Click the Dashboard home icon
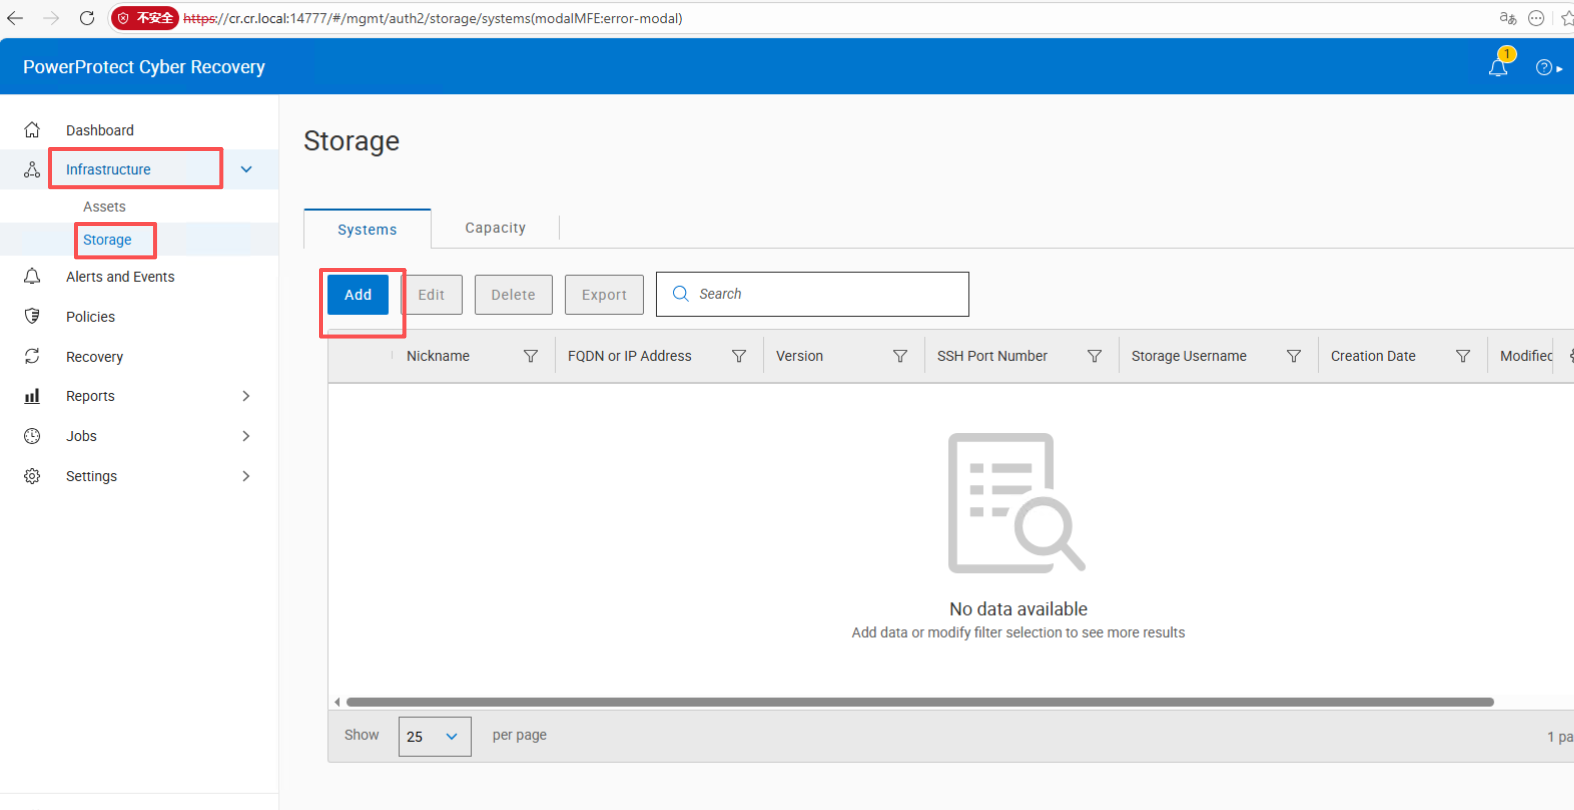The height and width of the screenshot is (810, 1574). pos(32,130)
